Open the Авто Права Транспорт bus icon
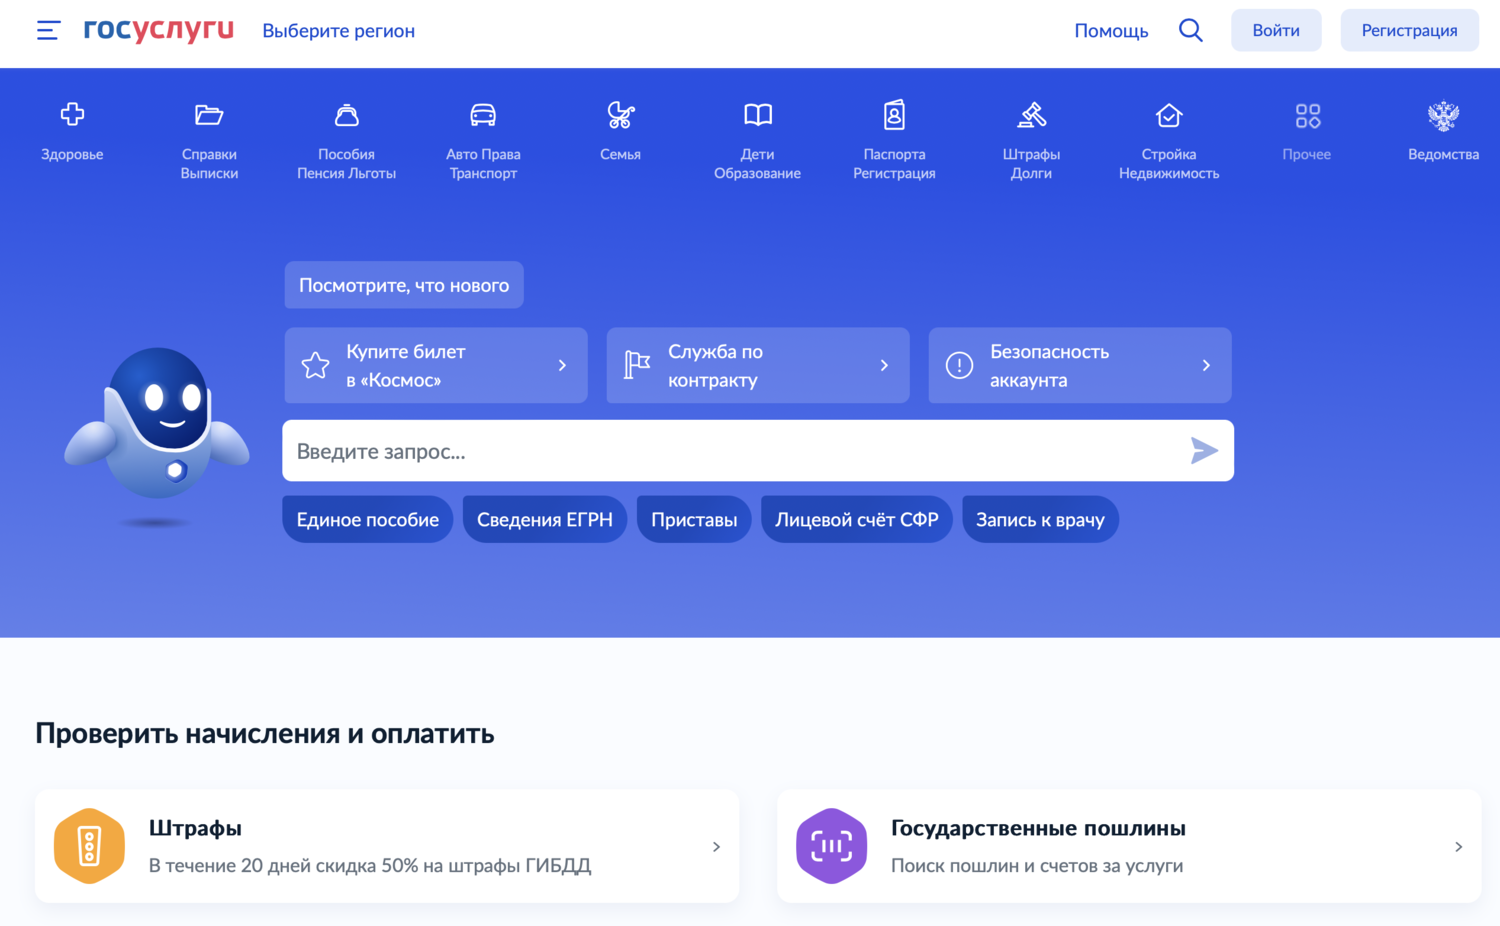 483,114
